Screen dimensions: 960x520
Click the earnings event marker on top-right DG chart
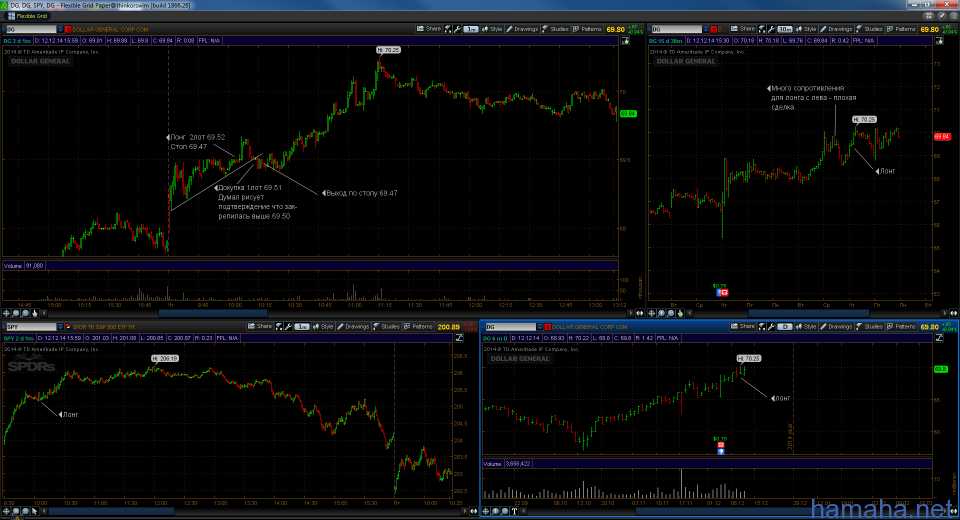coord(724,292)
